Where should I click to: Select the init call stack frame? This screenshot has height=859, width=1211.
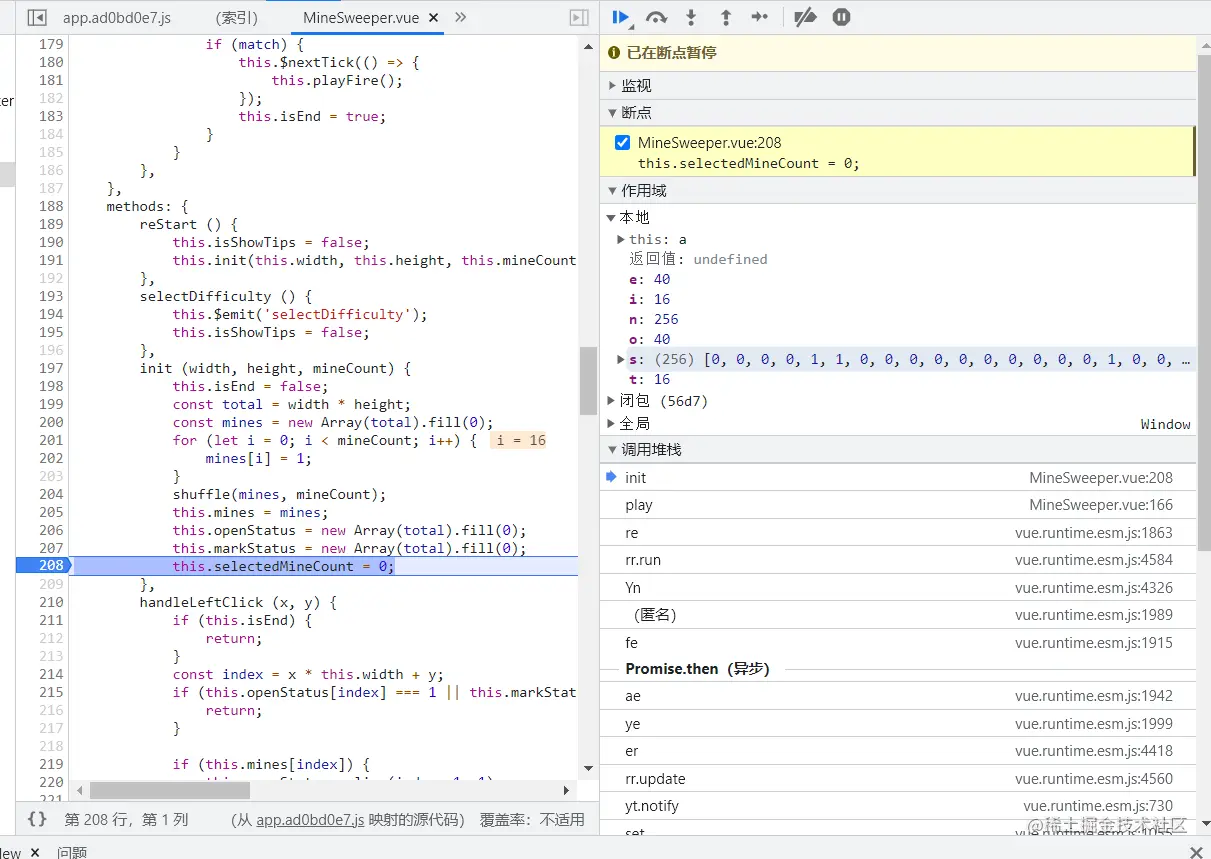898,478
